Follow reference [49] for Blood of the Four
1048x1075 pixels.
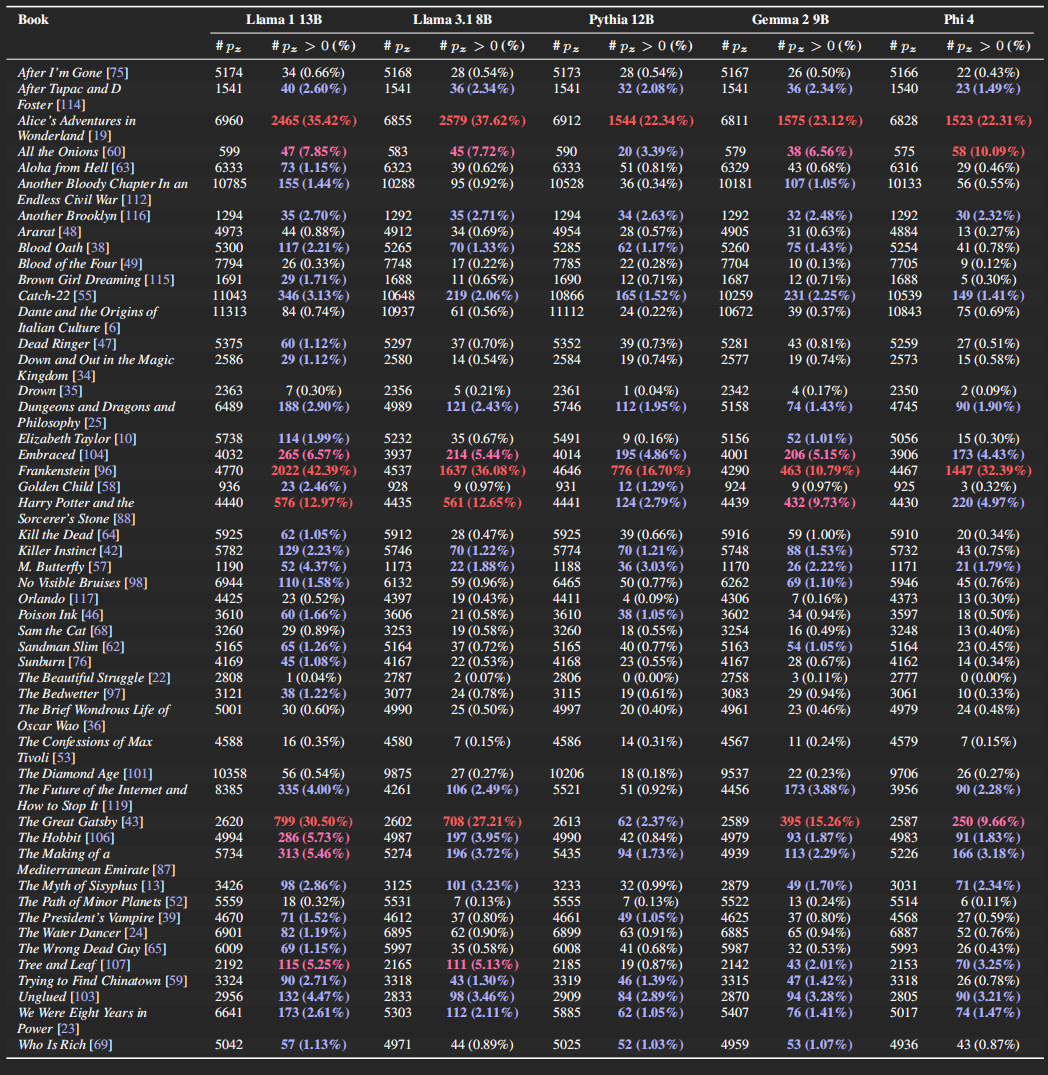click(x=131, y=264)
